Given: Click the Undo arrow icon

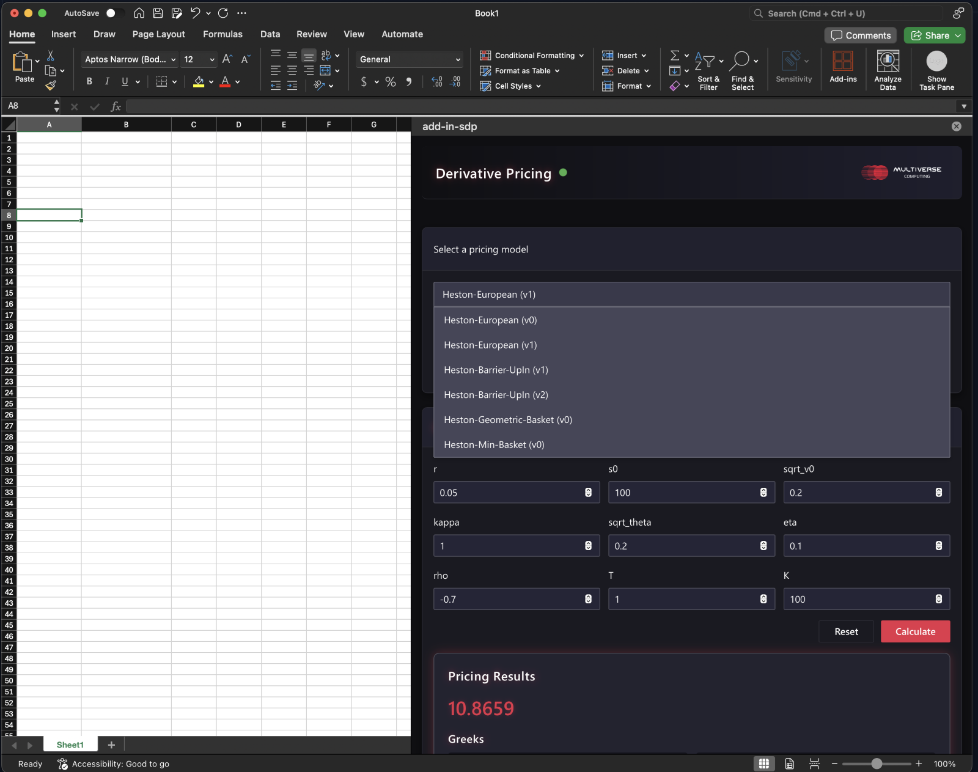Looking at the screenshot, I should coord(195,13).
